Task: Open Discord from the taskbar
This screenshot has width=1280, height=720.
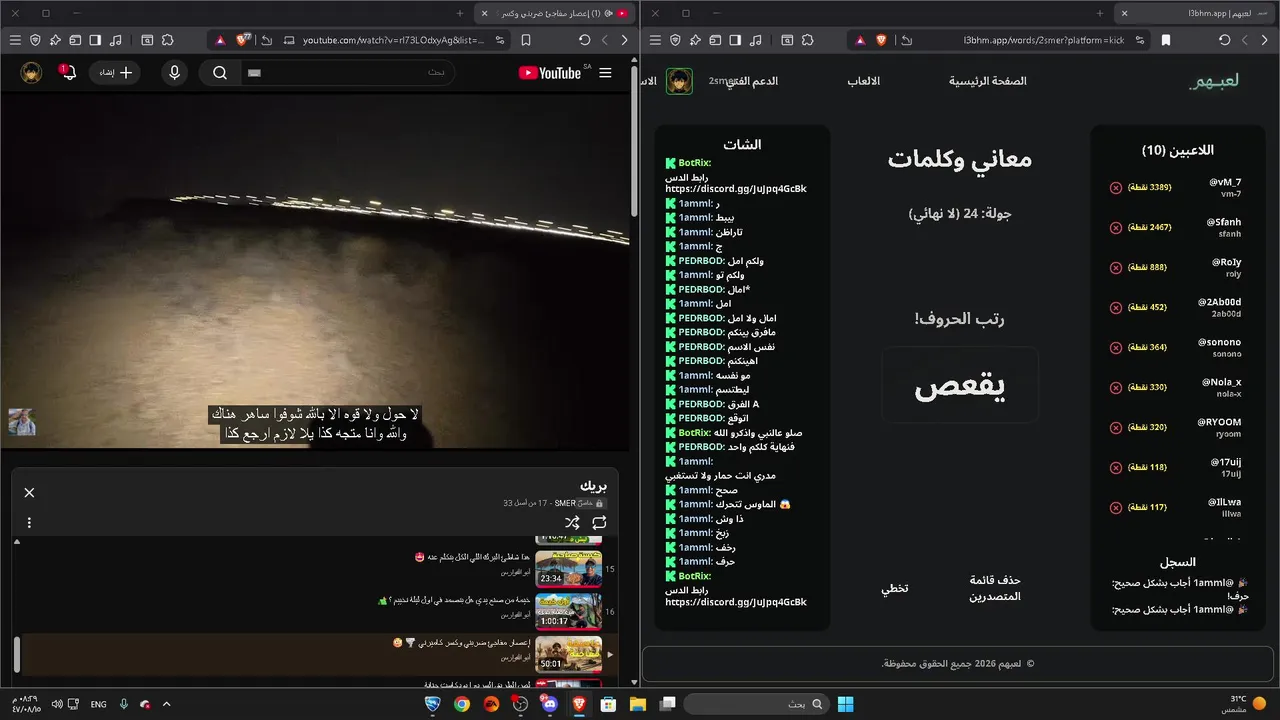Action: pos(549,704)
